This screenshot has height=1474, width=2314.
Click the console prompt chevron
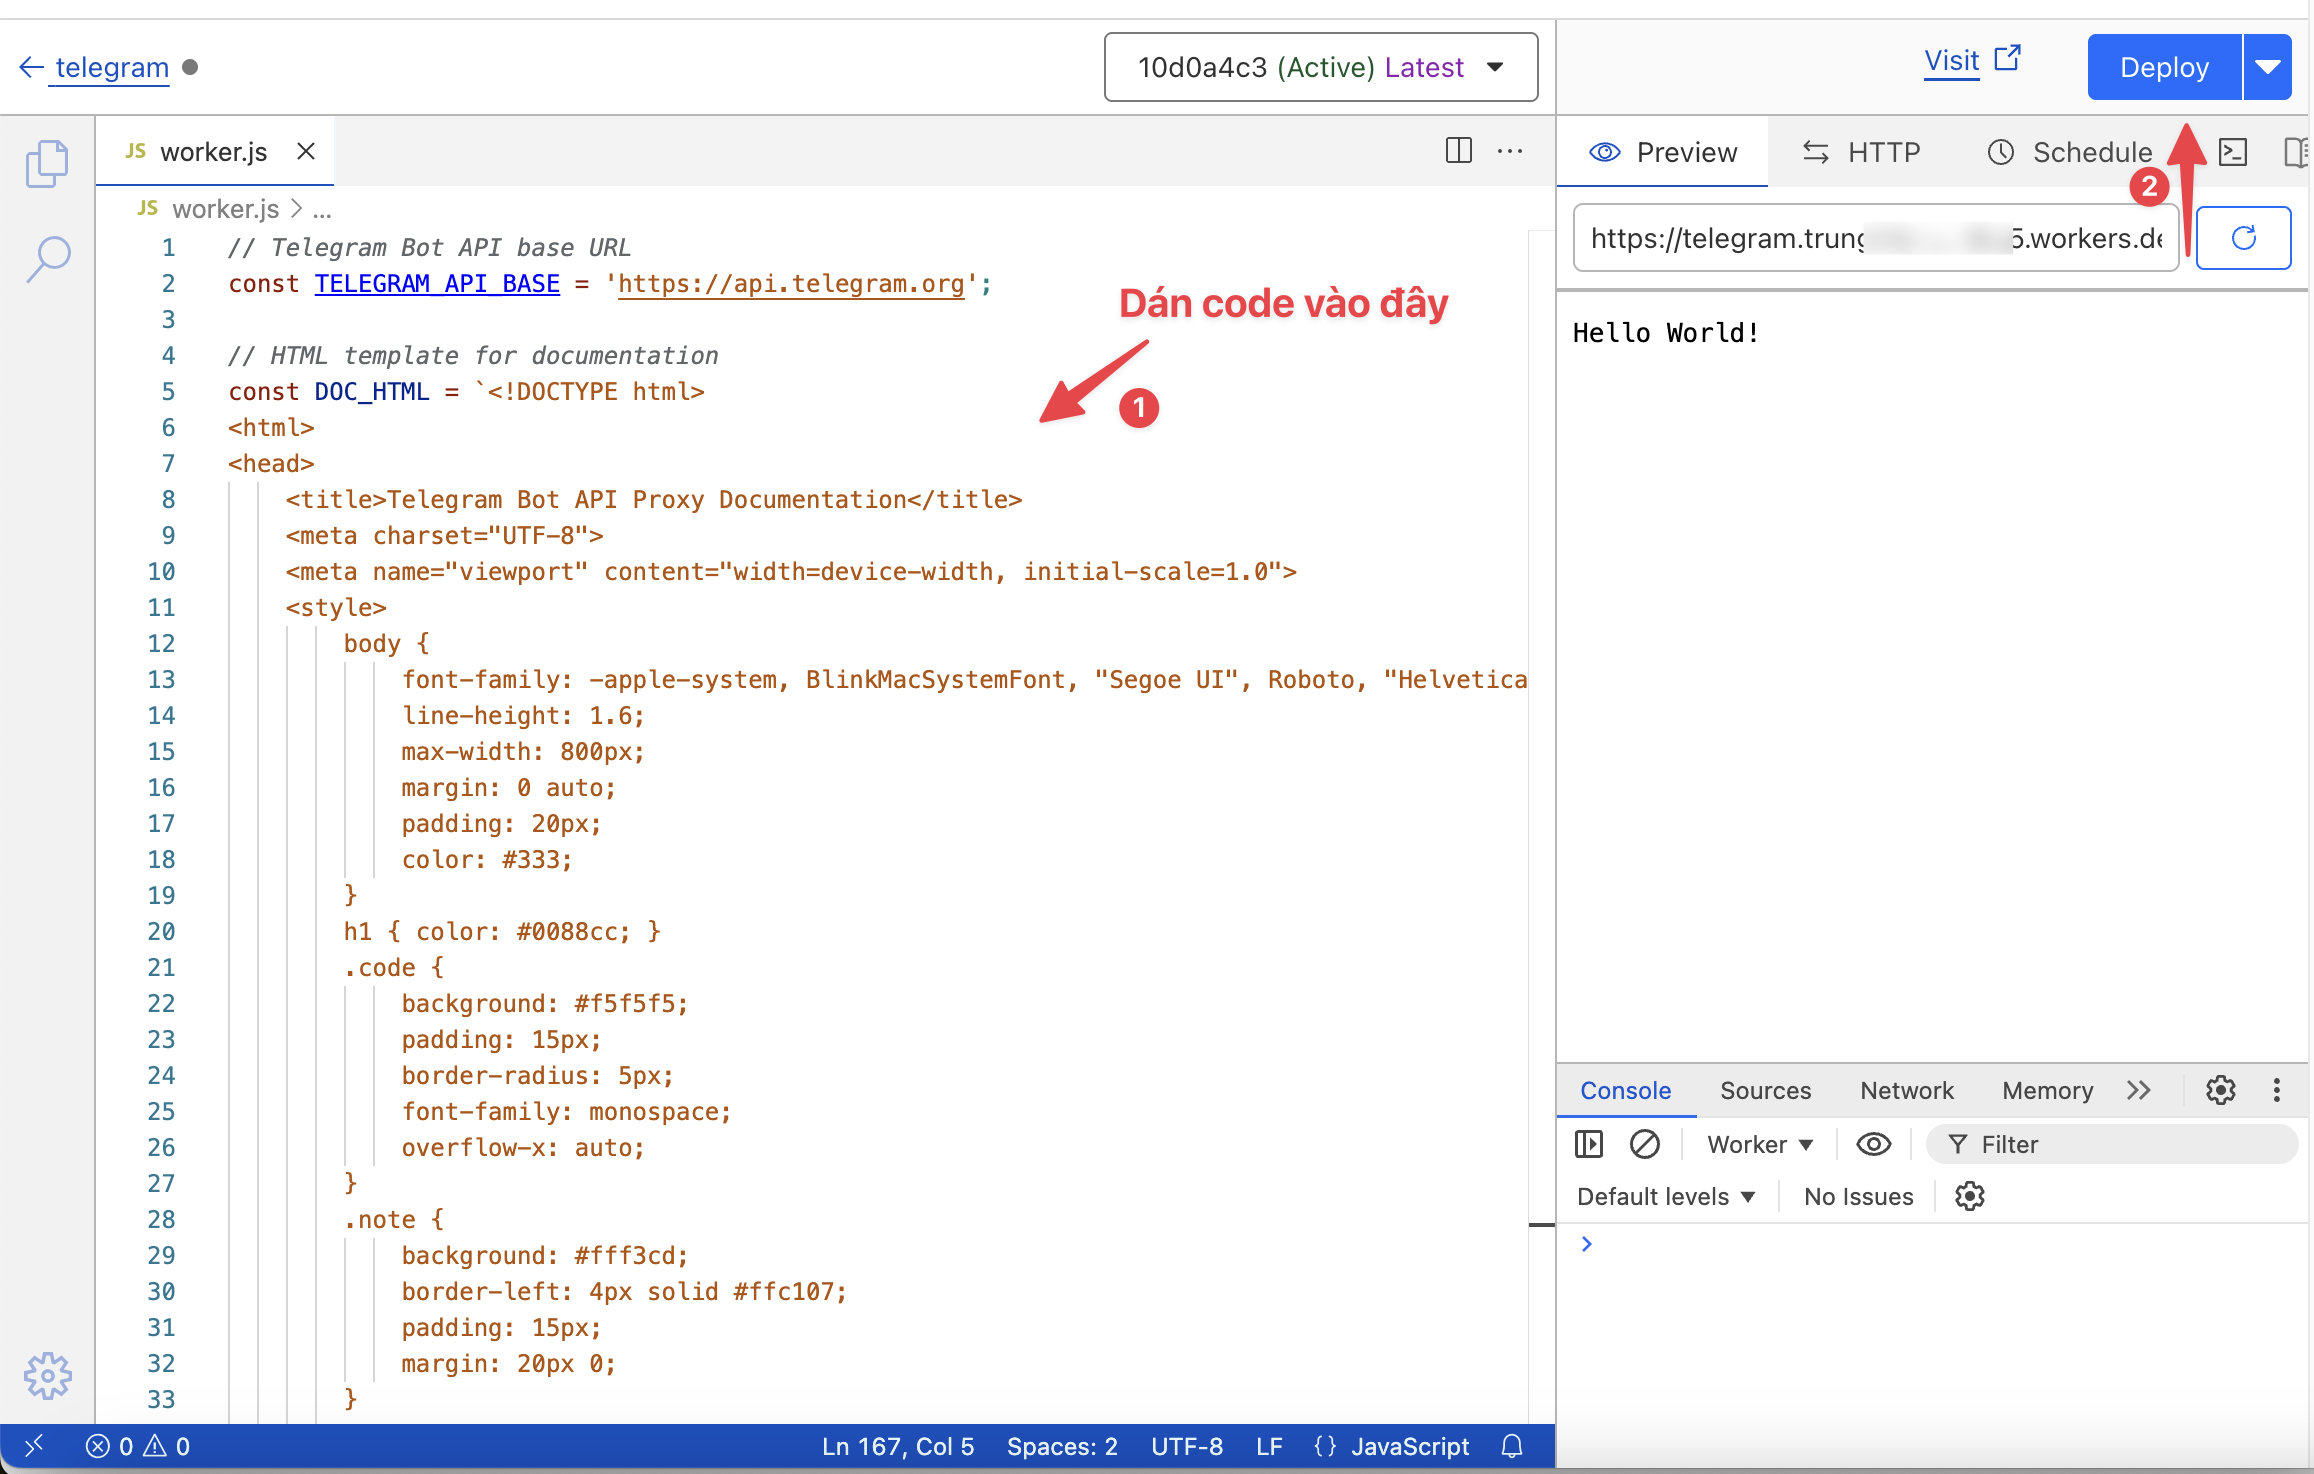pyautogui.click(x=1586, y=1243)
